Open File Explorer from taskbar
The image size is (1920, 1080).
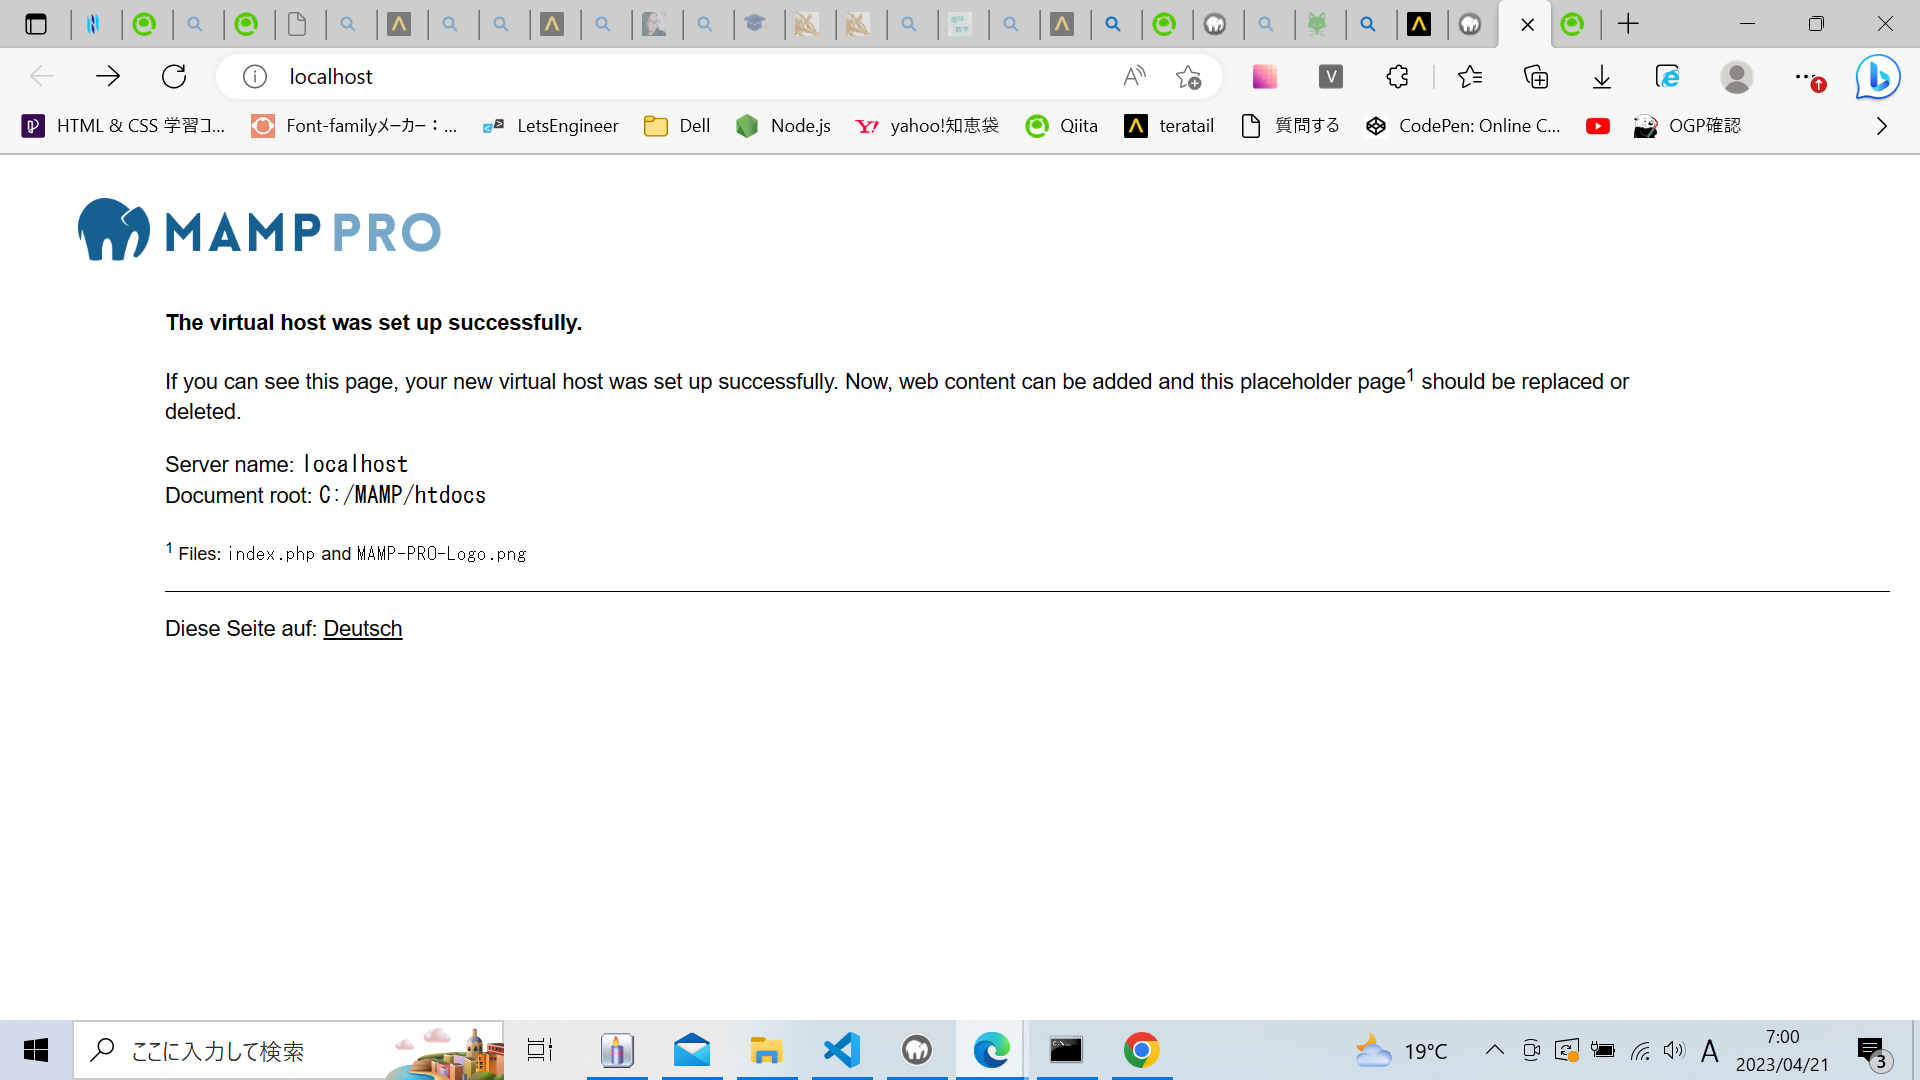pos(767,1050)
